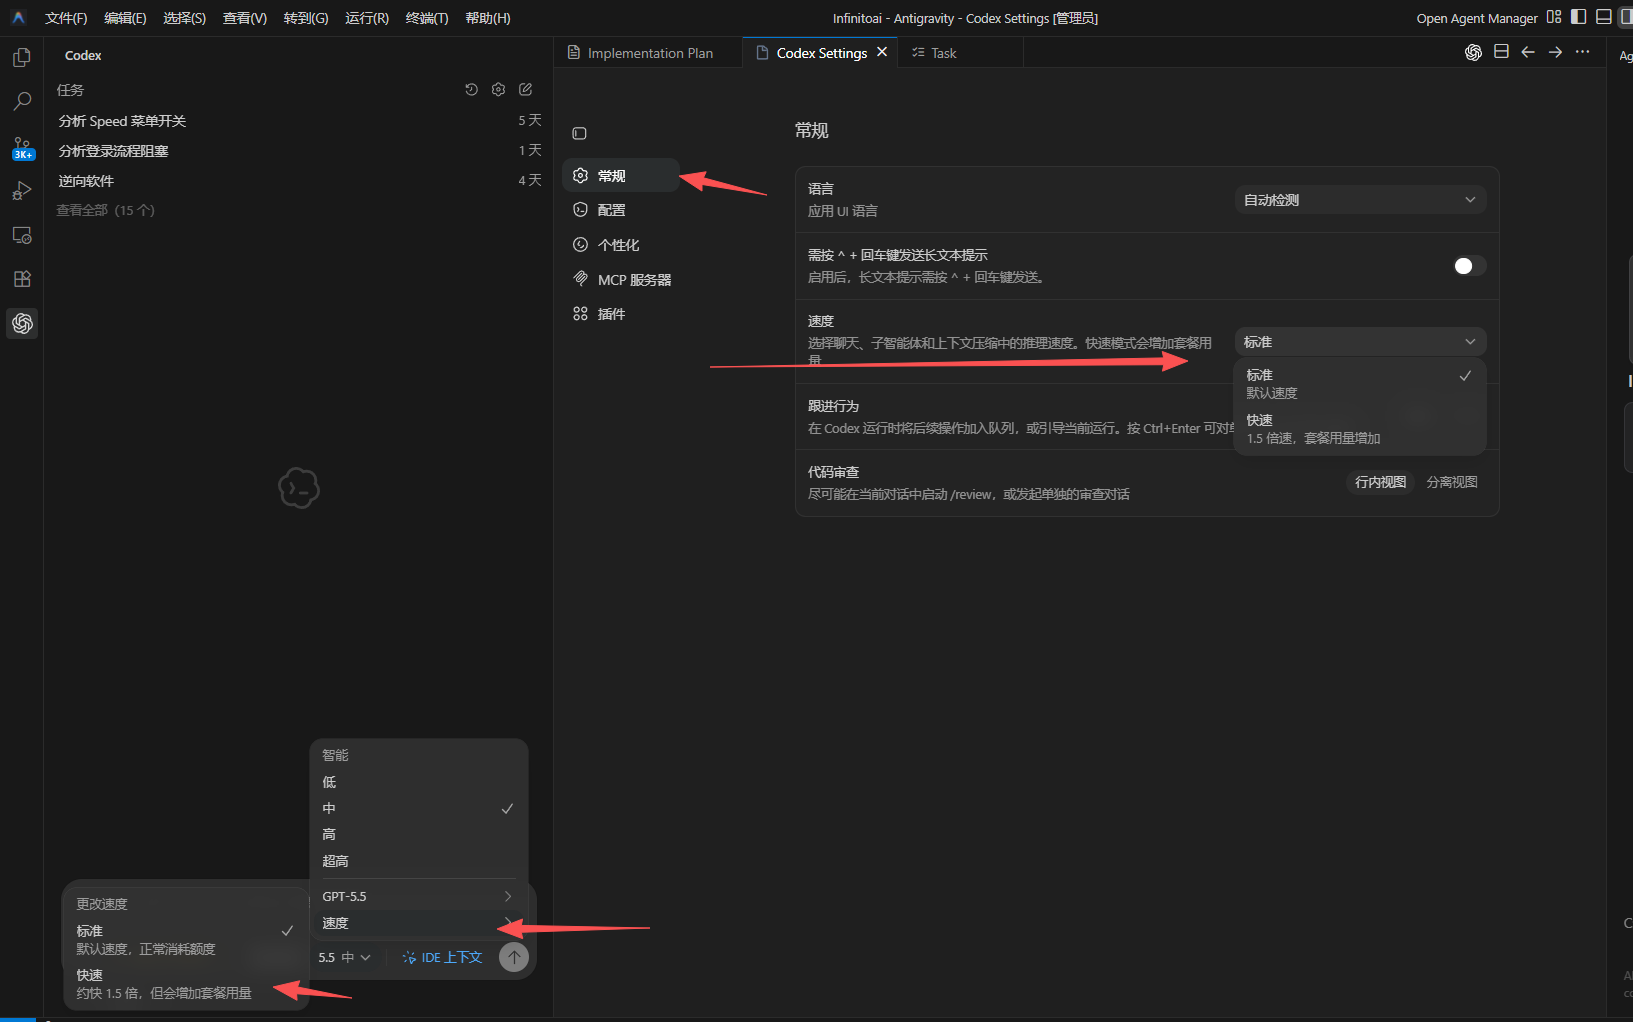The image size is (1633, 1022).
Task: Open the 5.5 中 model selector
Action: coord(344,957)
